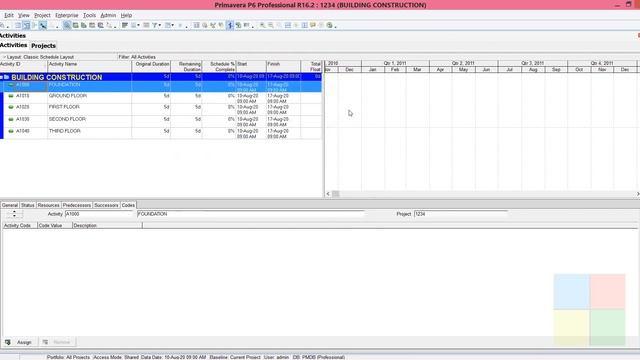Click the Assign icon at the panel bottom
640x360 pixels.
[8, 342]
